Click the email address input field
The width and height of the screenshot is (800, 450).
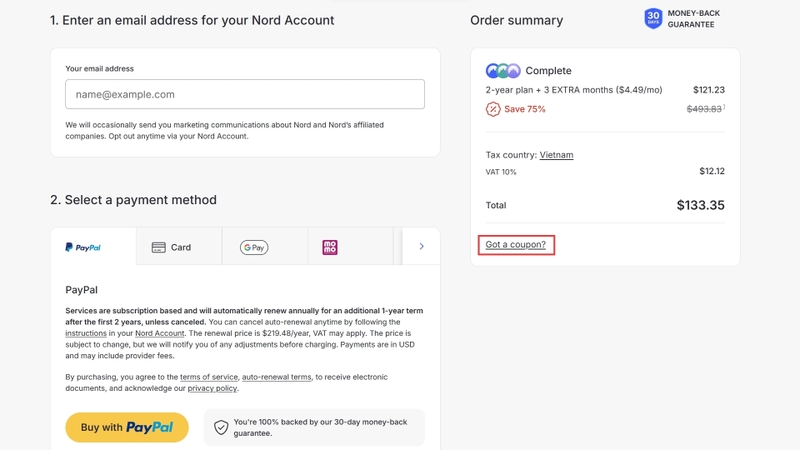[x=245, y=94]
